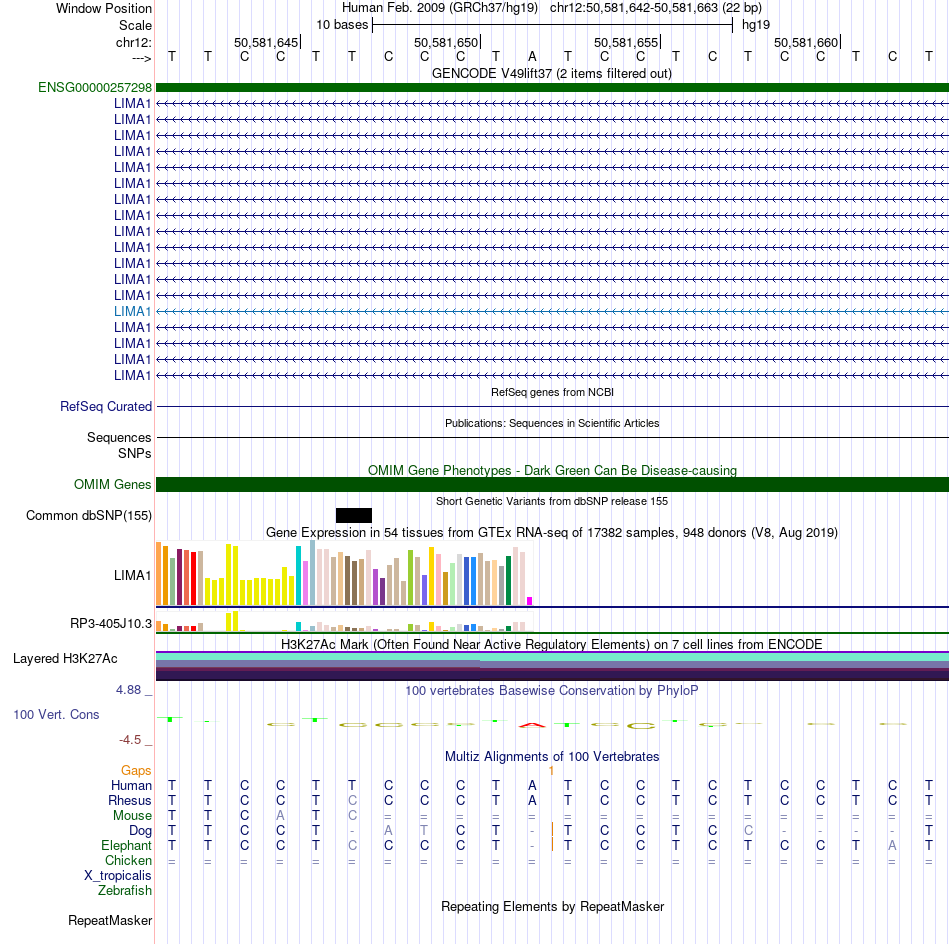Click the RefSeq Curated track label
The height and width of the screenshot is (944, 950).
point(105,407)
